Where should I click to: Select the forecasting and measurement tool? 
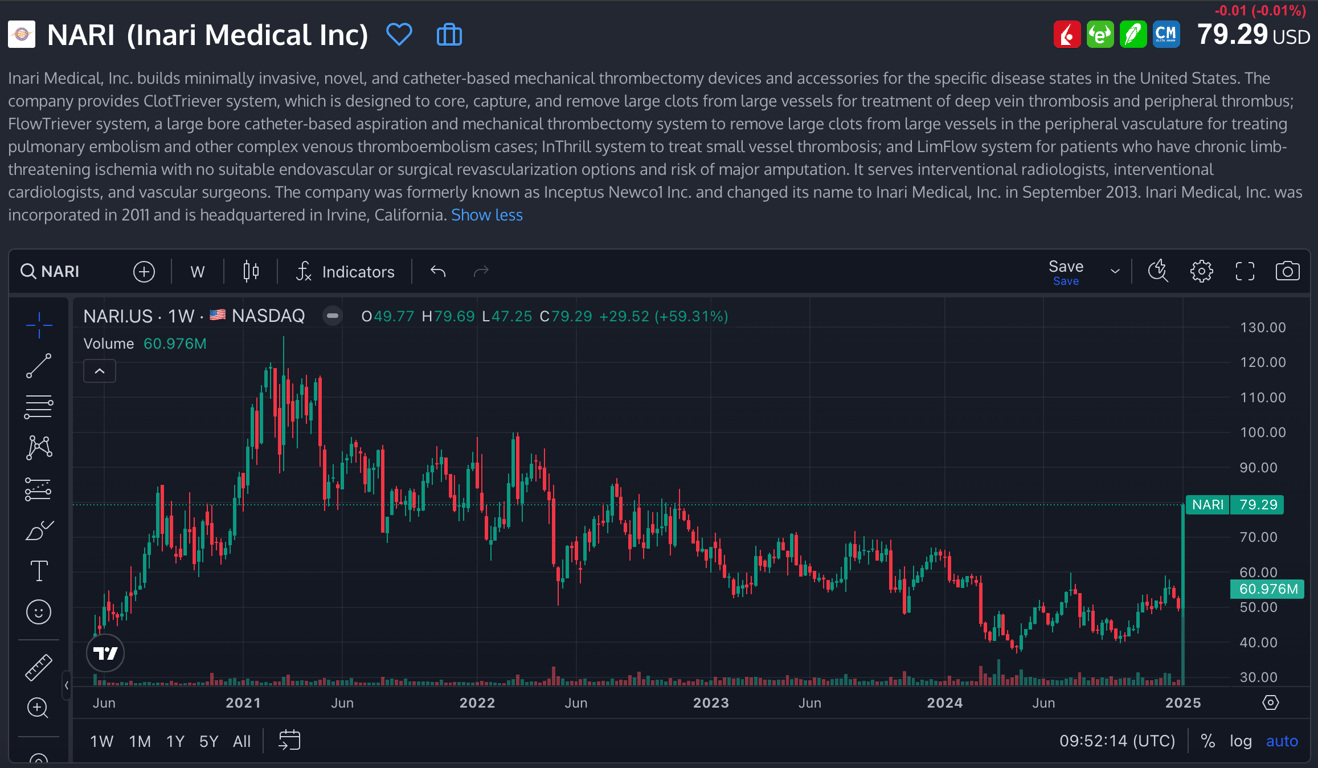(39, 489)
